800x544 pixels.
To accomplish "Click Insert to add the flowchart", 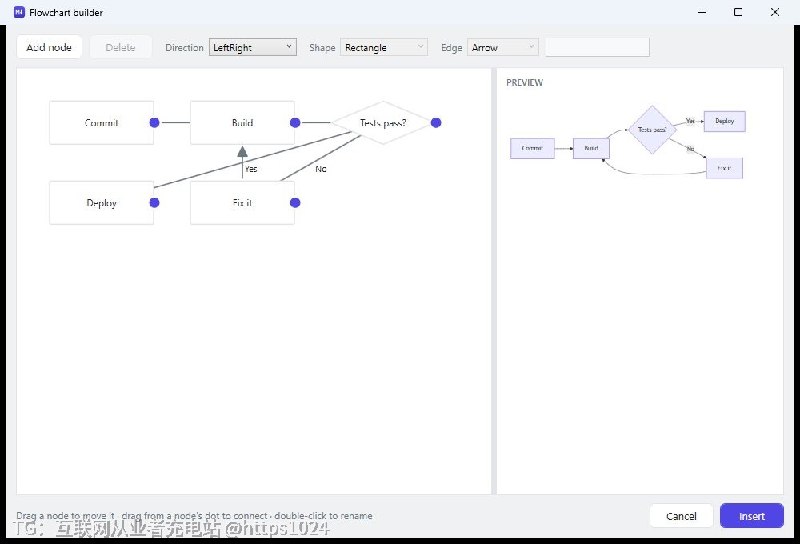I will (x=752, y=516).
